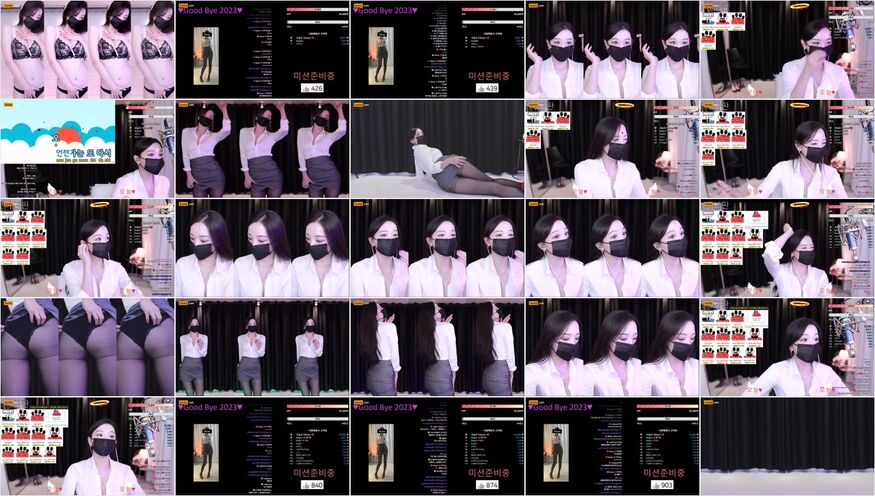The image size is (875, 496).
Task: Click the orange badge above the 426 panel title
Action: (x=183, y=4)
